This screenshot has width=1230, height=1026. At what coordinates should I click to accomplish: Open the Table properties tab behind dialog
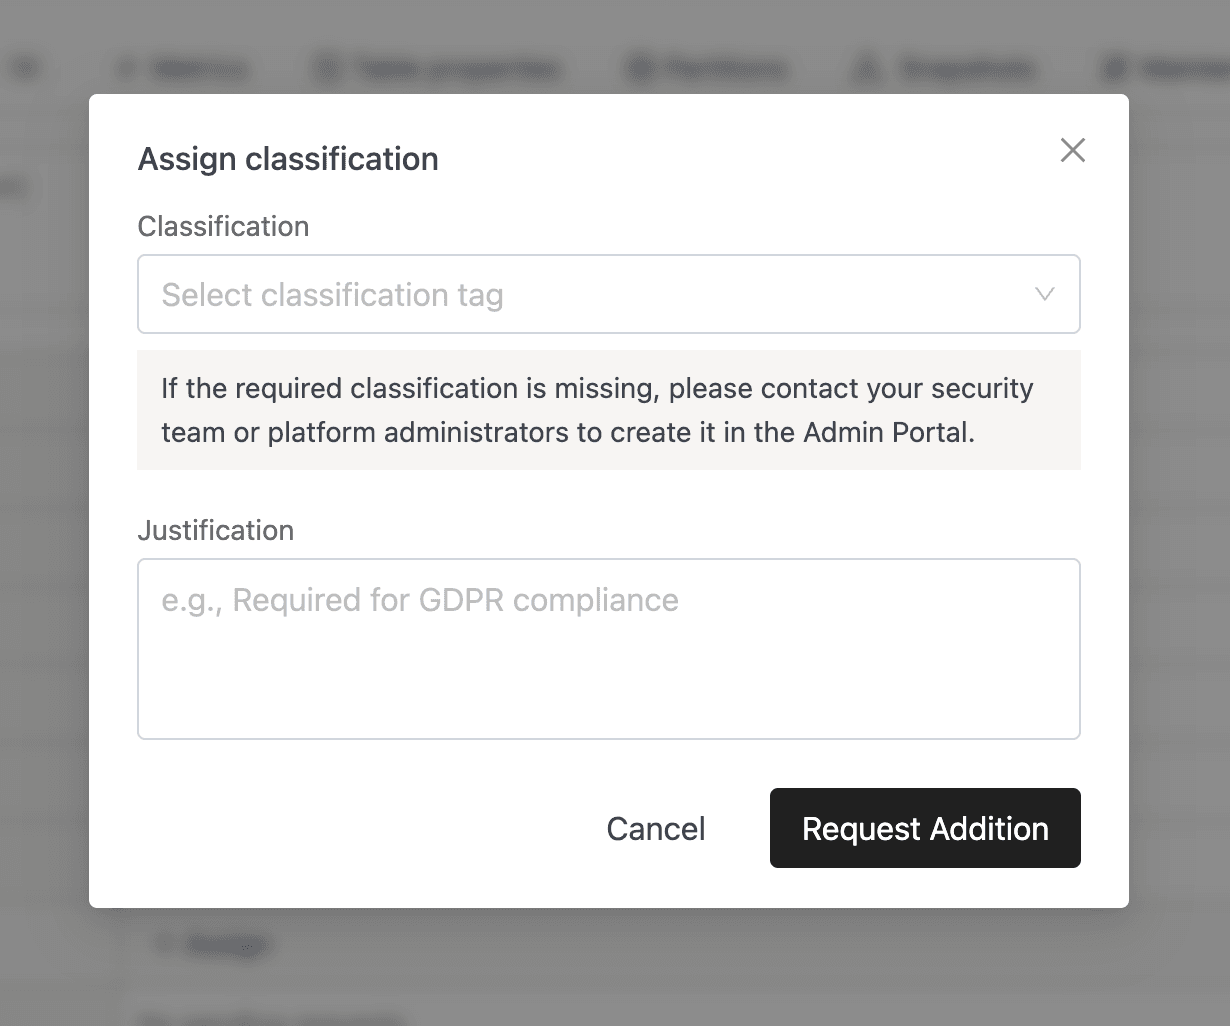click(455, 69)
